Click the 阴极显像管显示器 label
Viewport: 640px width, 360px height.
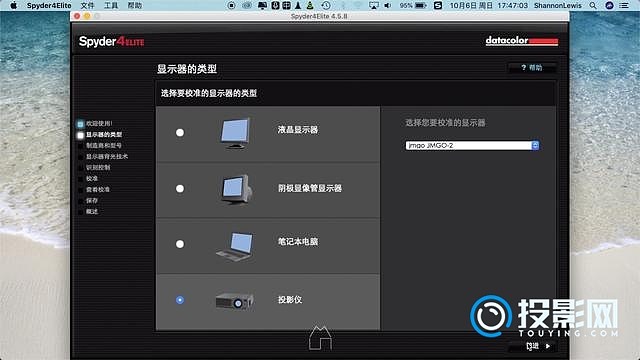[x=310, y=188]
